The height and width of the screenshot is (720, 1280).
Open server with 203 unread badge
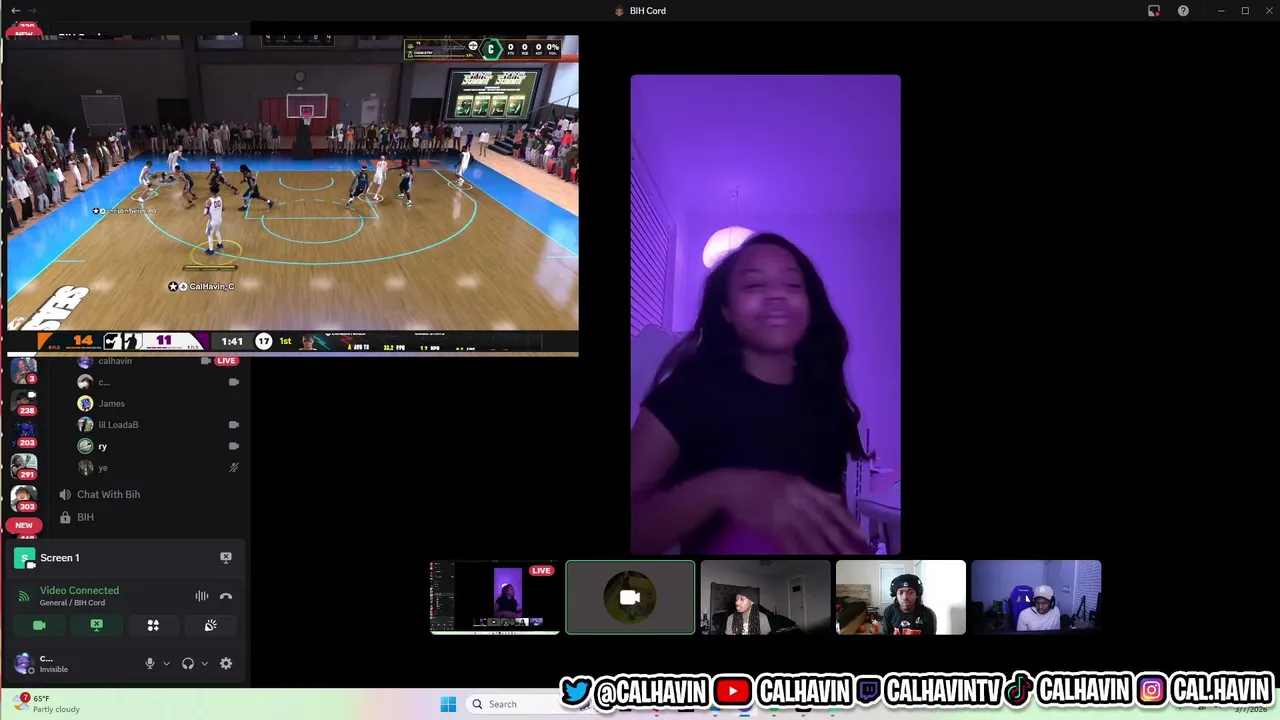pos(23,434)
